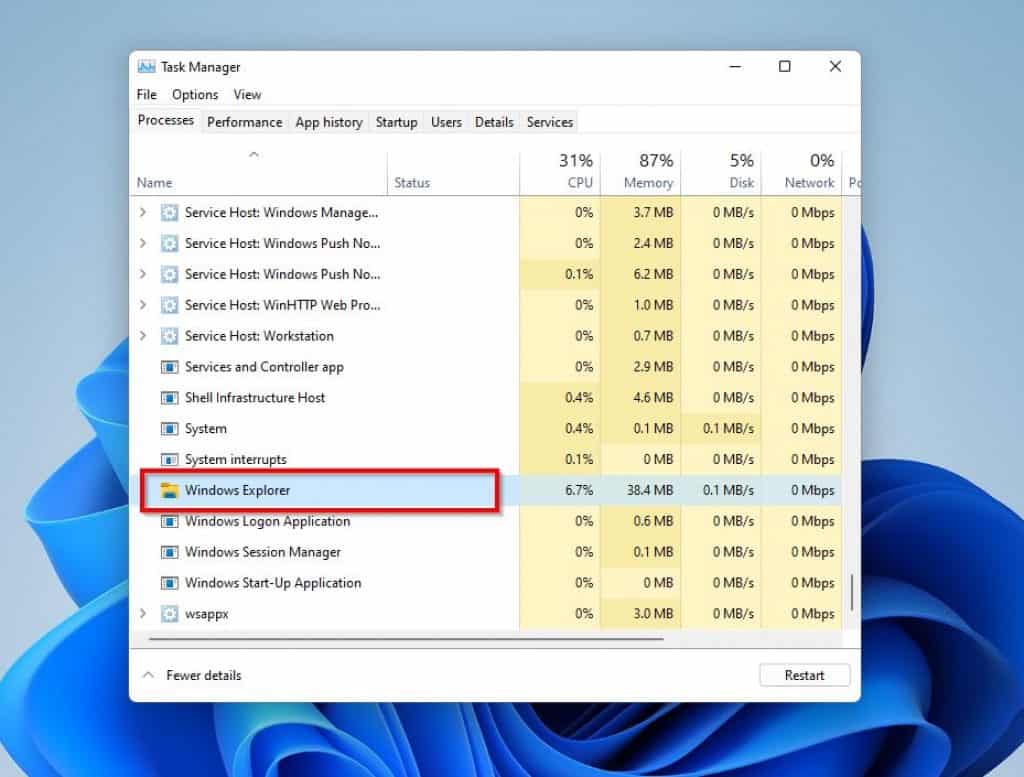The image size is (1024, 777).
Task: Click the Task Manager title bar icon
Action: (146, 67)
